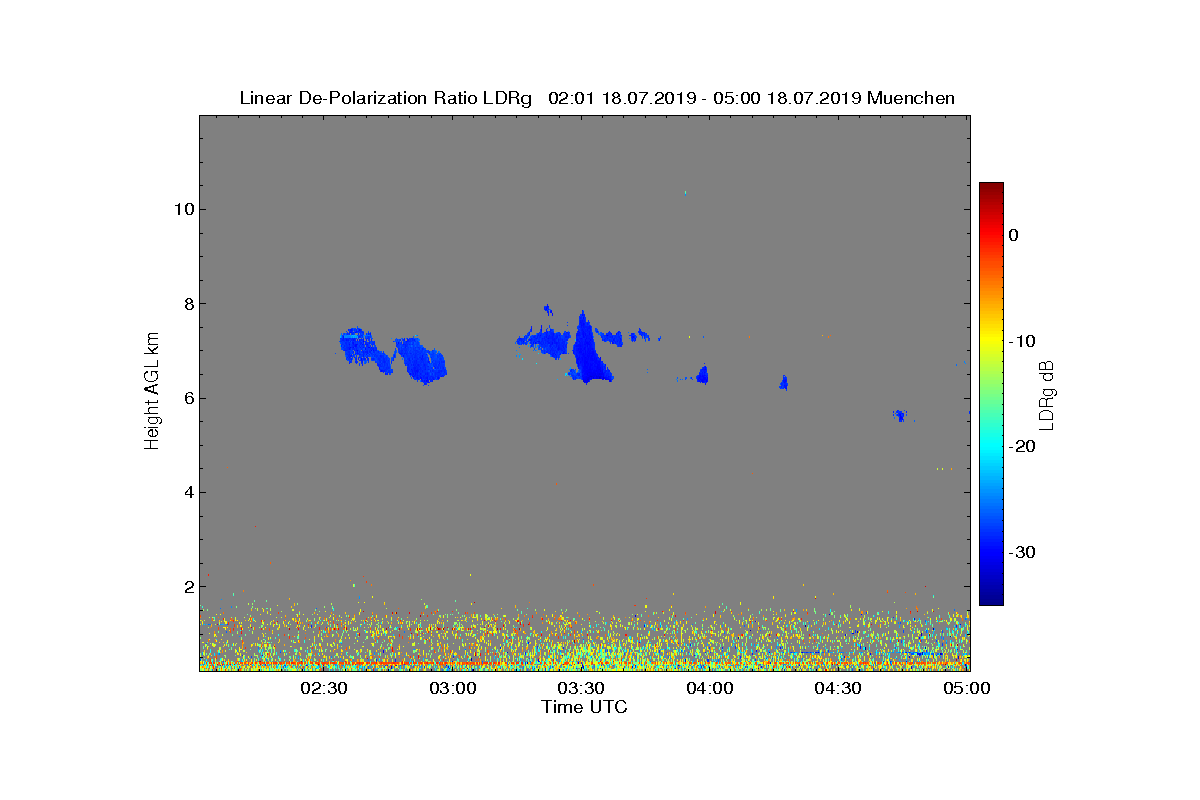This screenshot has height=800, width=1200.
Task: Click the 03:30 time tick label
Action: tap(580, 689)
